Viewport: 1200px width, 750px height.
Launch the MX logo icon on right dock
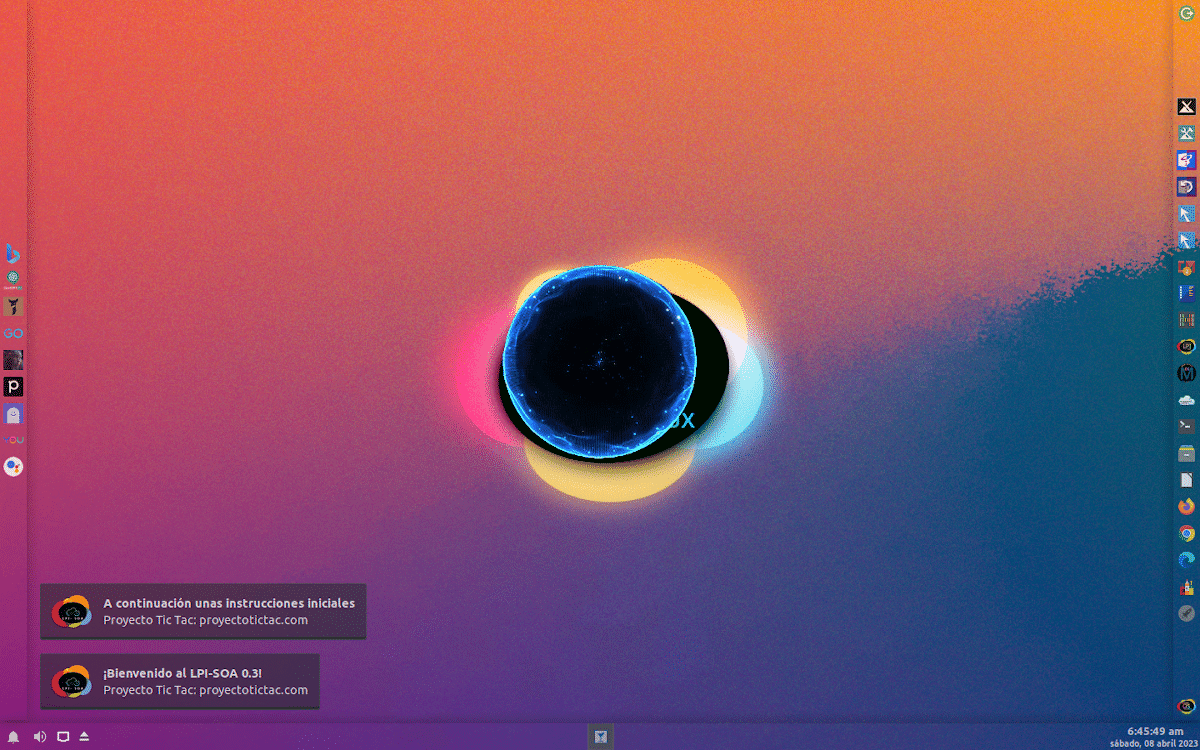1187,107
